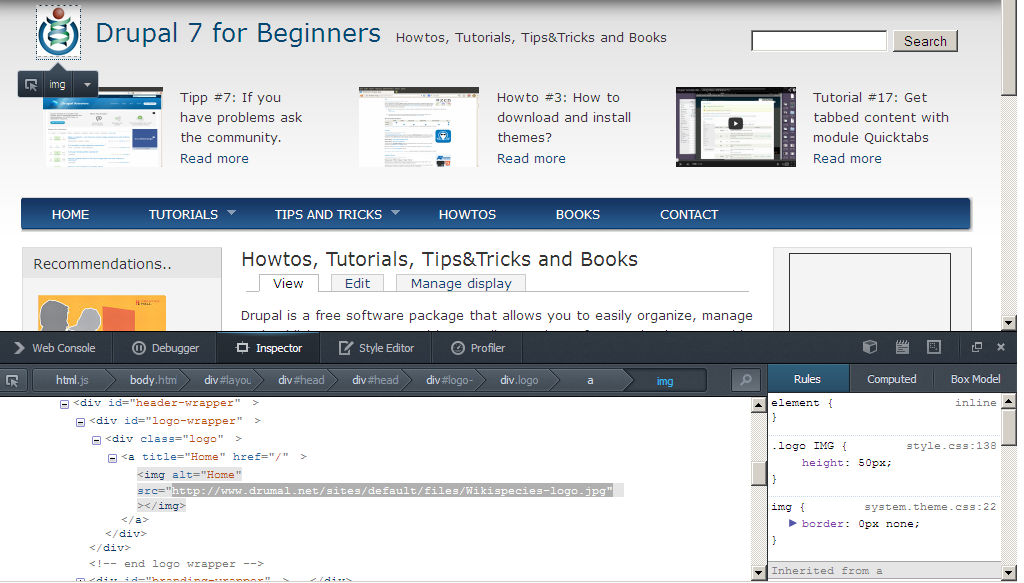The height and width of the screenshot is (583, 1024).
Task: Click the markup scrollbar up arrow
Action: pyautogui.click(x=758, y=405)
